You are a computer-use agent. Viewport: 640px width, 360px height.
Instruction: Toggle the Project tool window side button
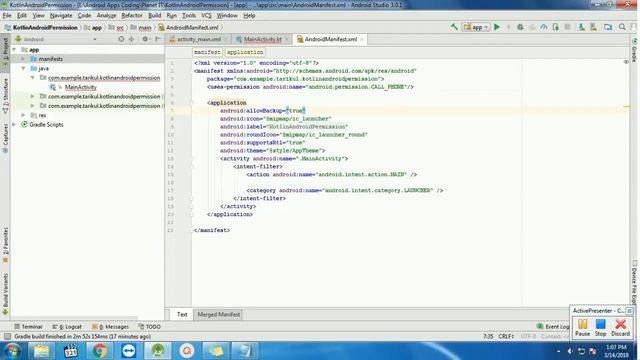click(x=5, y=53)
